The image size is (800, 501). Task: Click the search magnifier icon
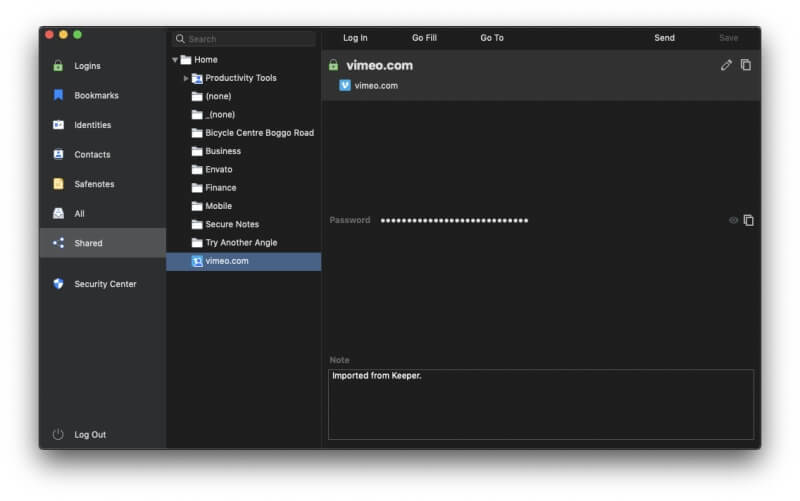180,38
